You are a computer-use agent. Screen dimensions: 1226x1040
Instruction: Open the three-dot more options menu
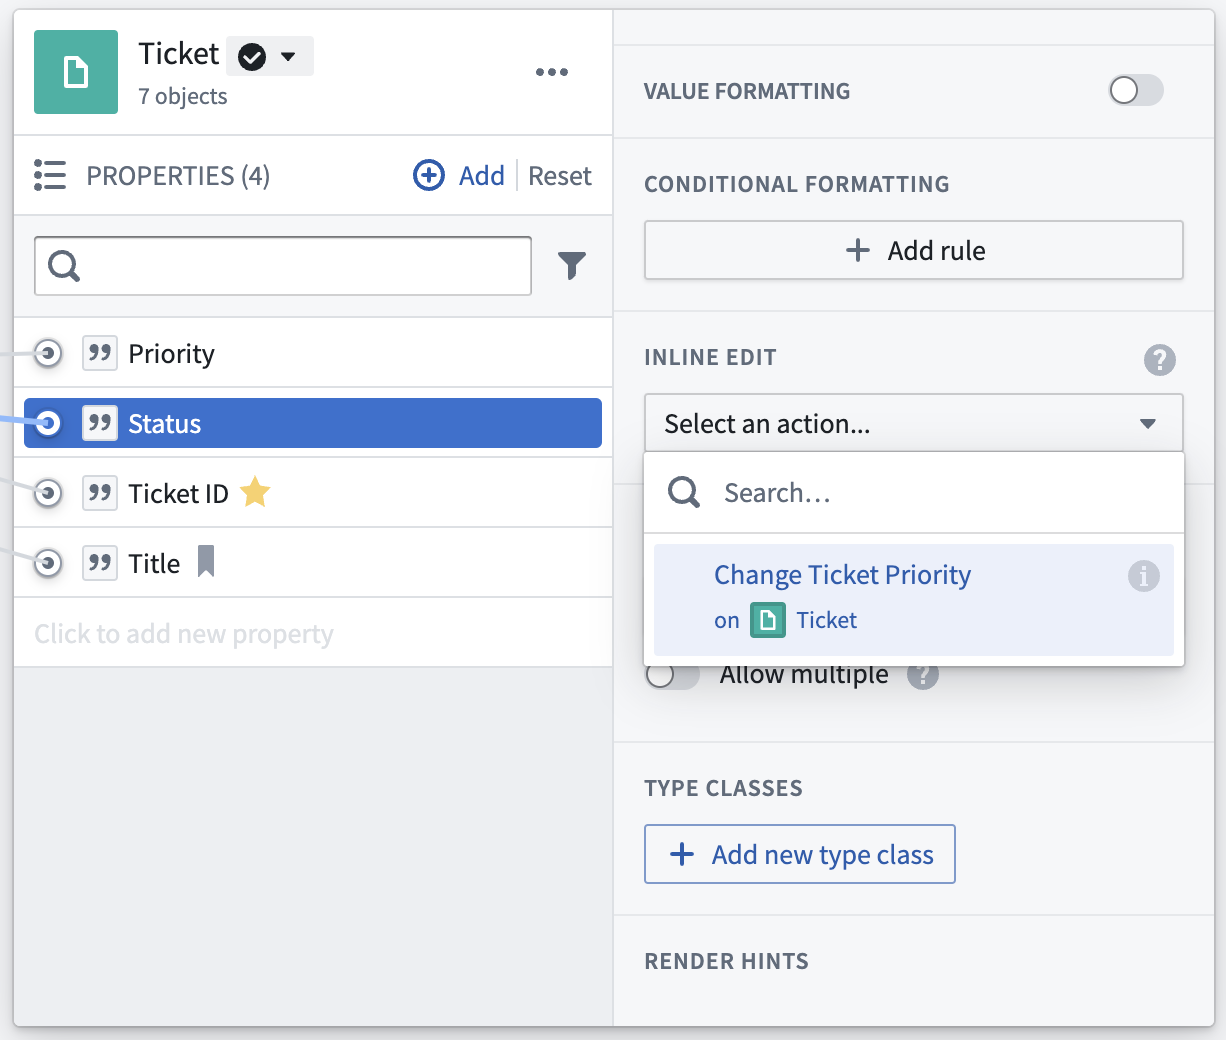(x=552, y=72)
